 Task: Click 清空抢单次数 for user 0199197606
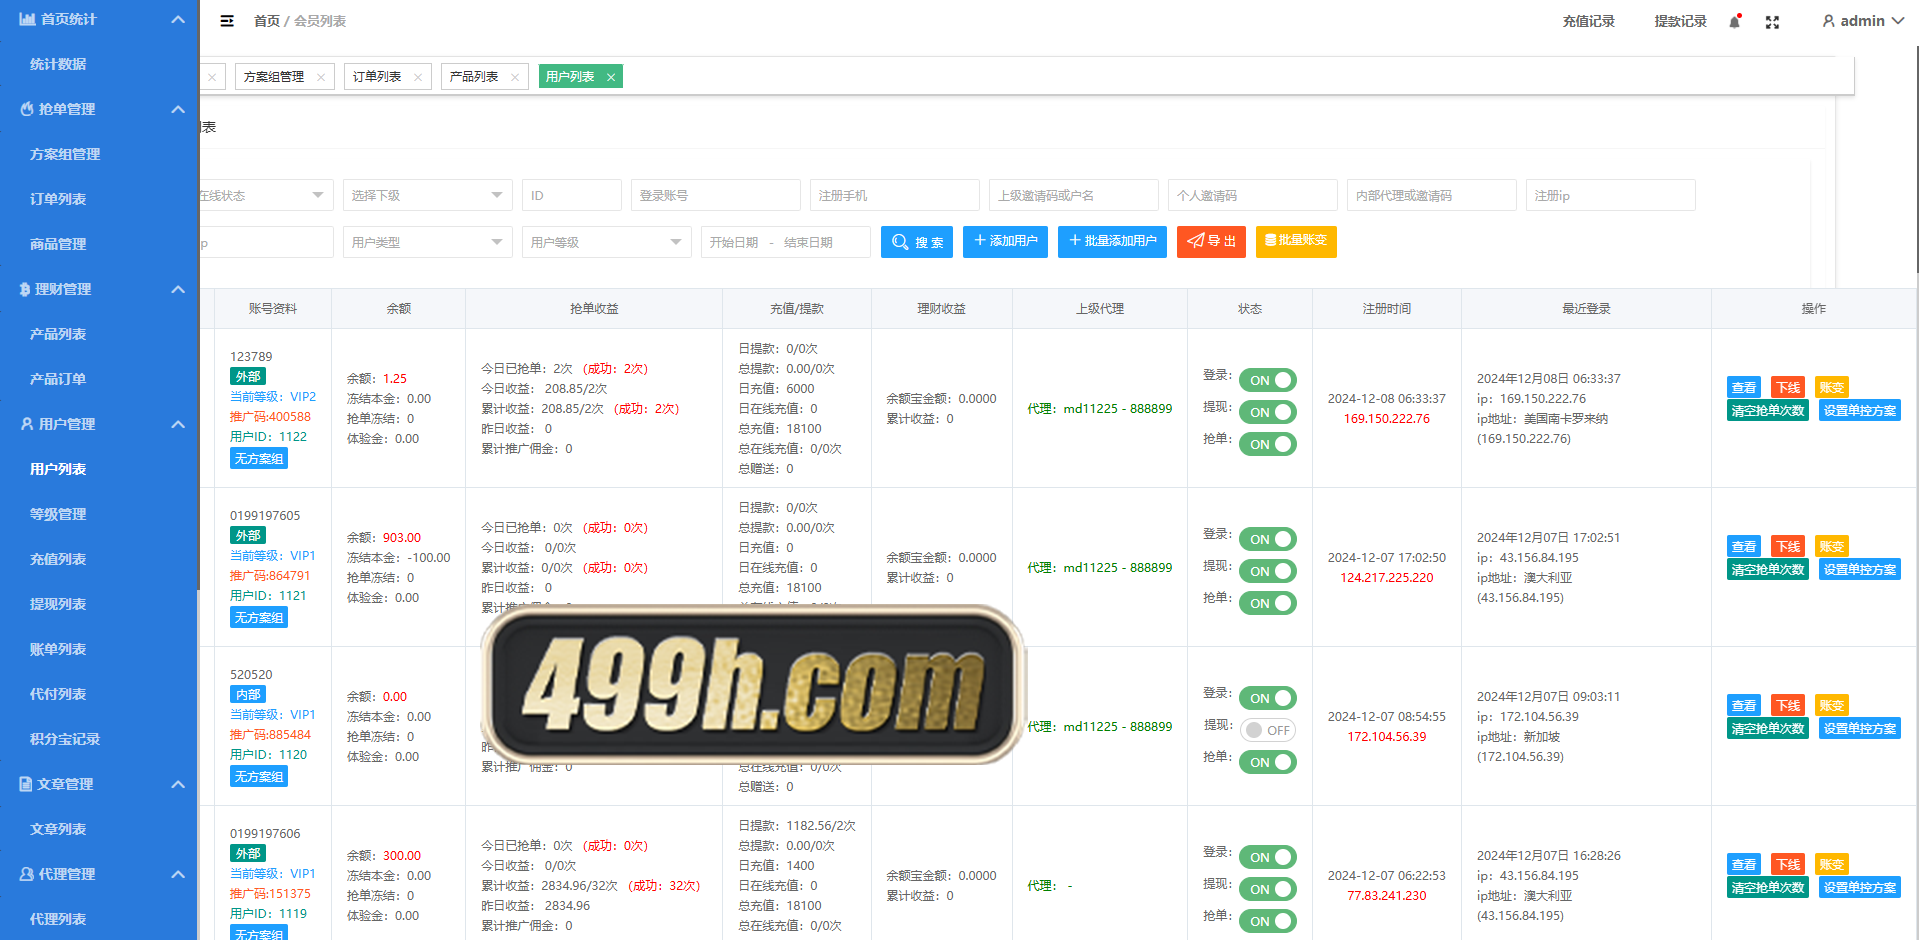point(1768,888)
